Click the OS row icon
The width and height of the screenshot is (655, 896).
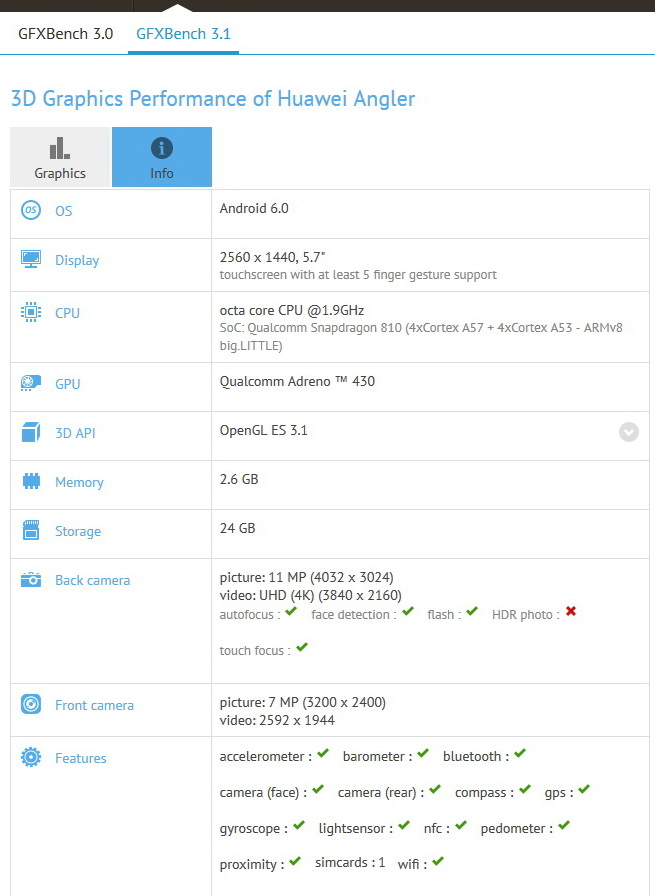31,210
